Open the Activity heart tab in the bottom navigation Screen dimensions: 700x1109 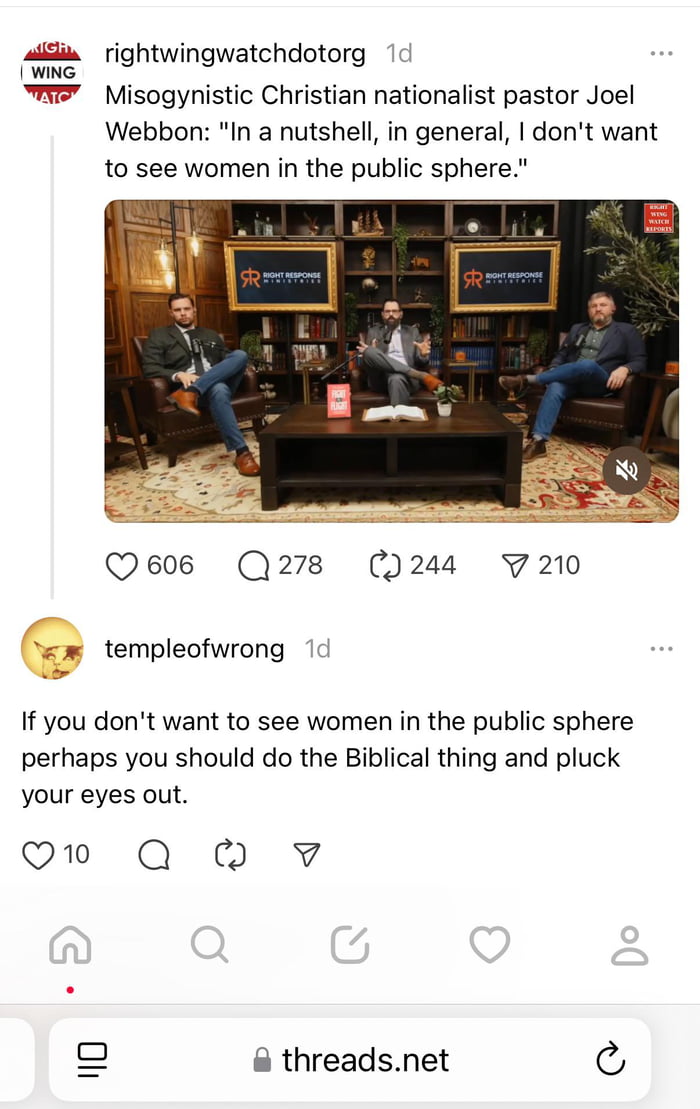490,944
